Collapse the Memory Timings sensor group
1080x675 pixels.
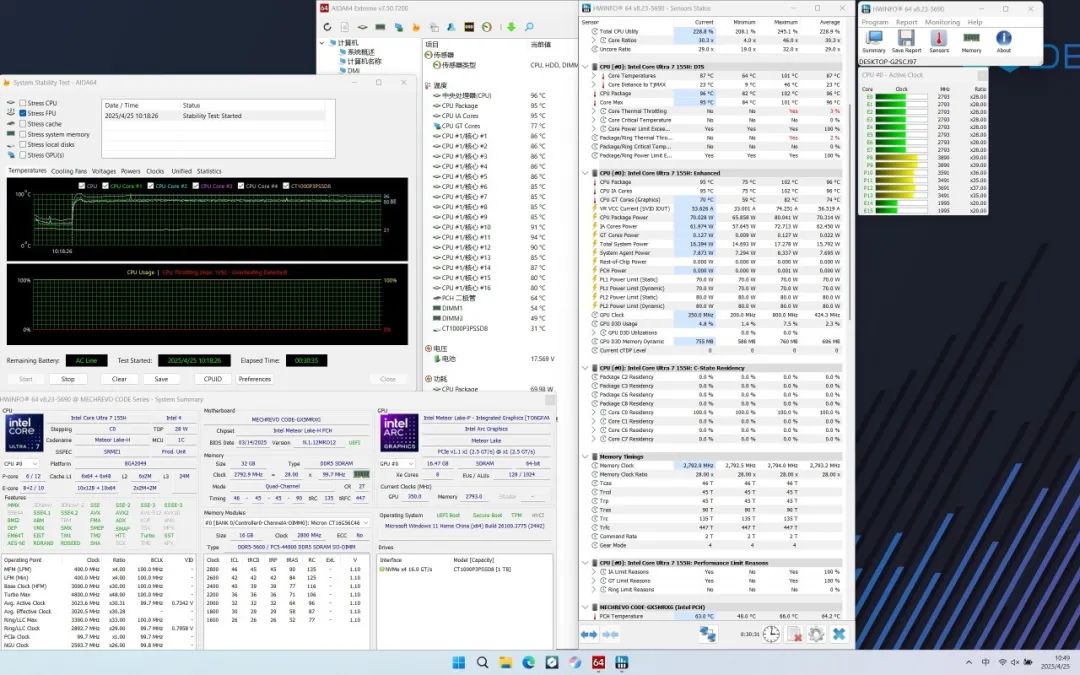tap(585, 456)
